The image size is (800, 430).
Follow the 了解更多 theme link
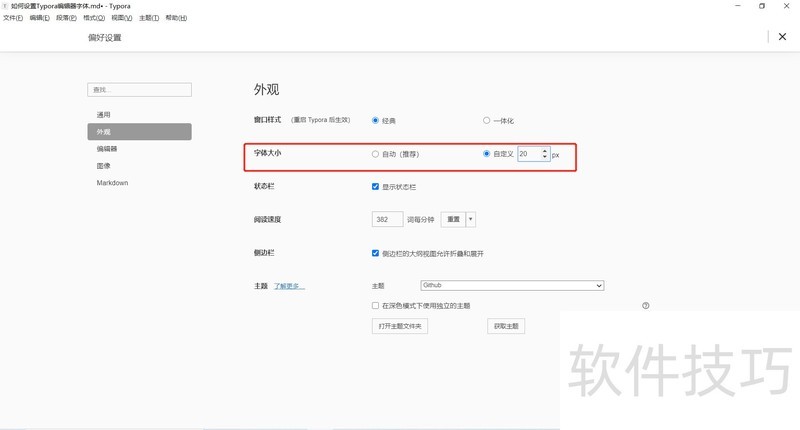[289, 286]
